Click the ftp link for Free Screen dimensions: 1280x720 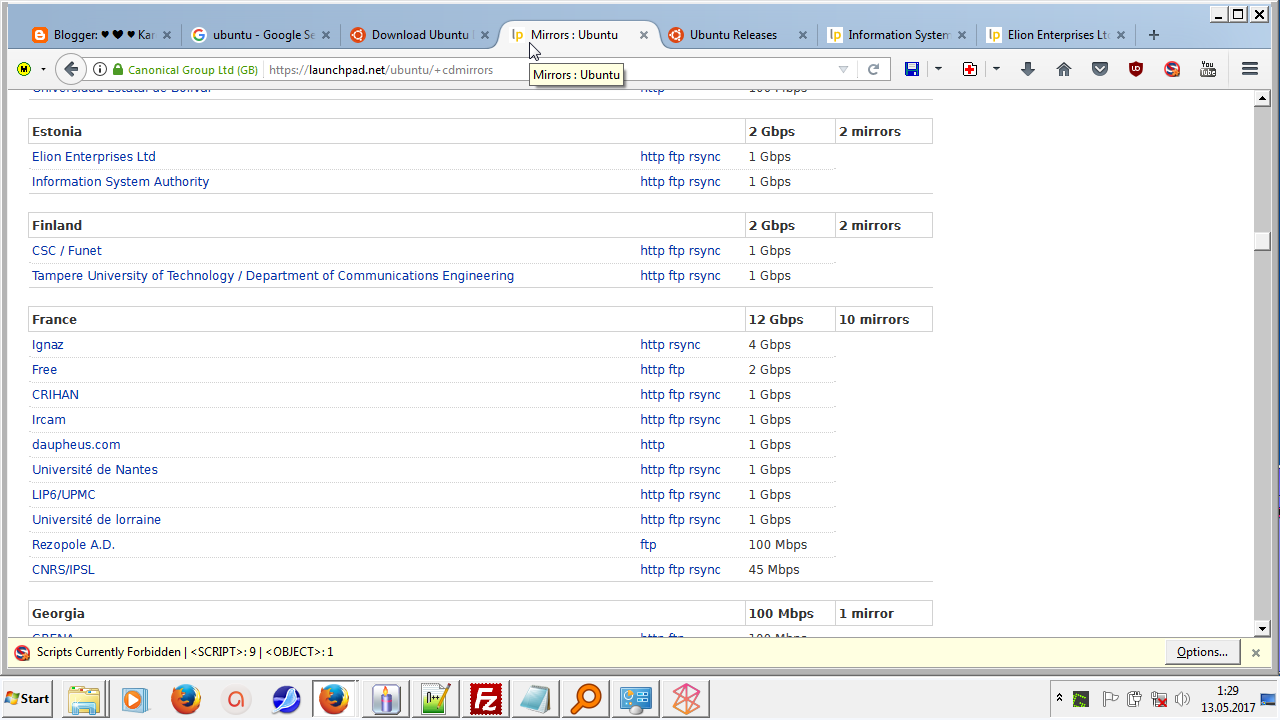point(676,370)
